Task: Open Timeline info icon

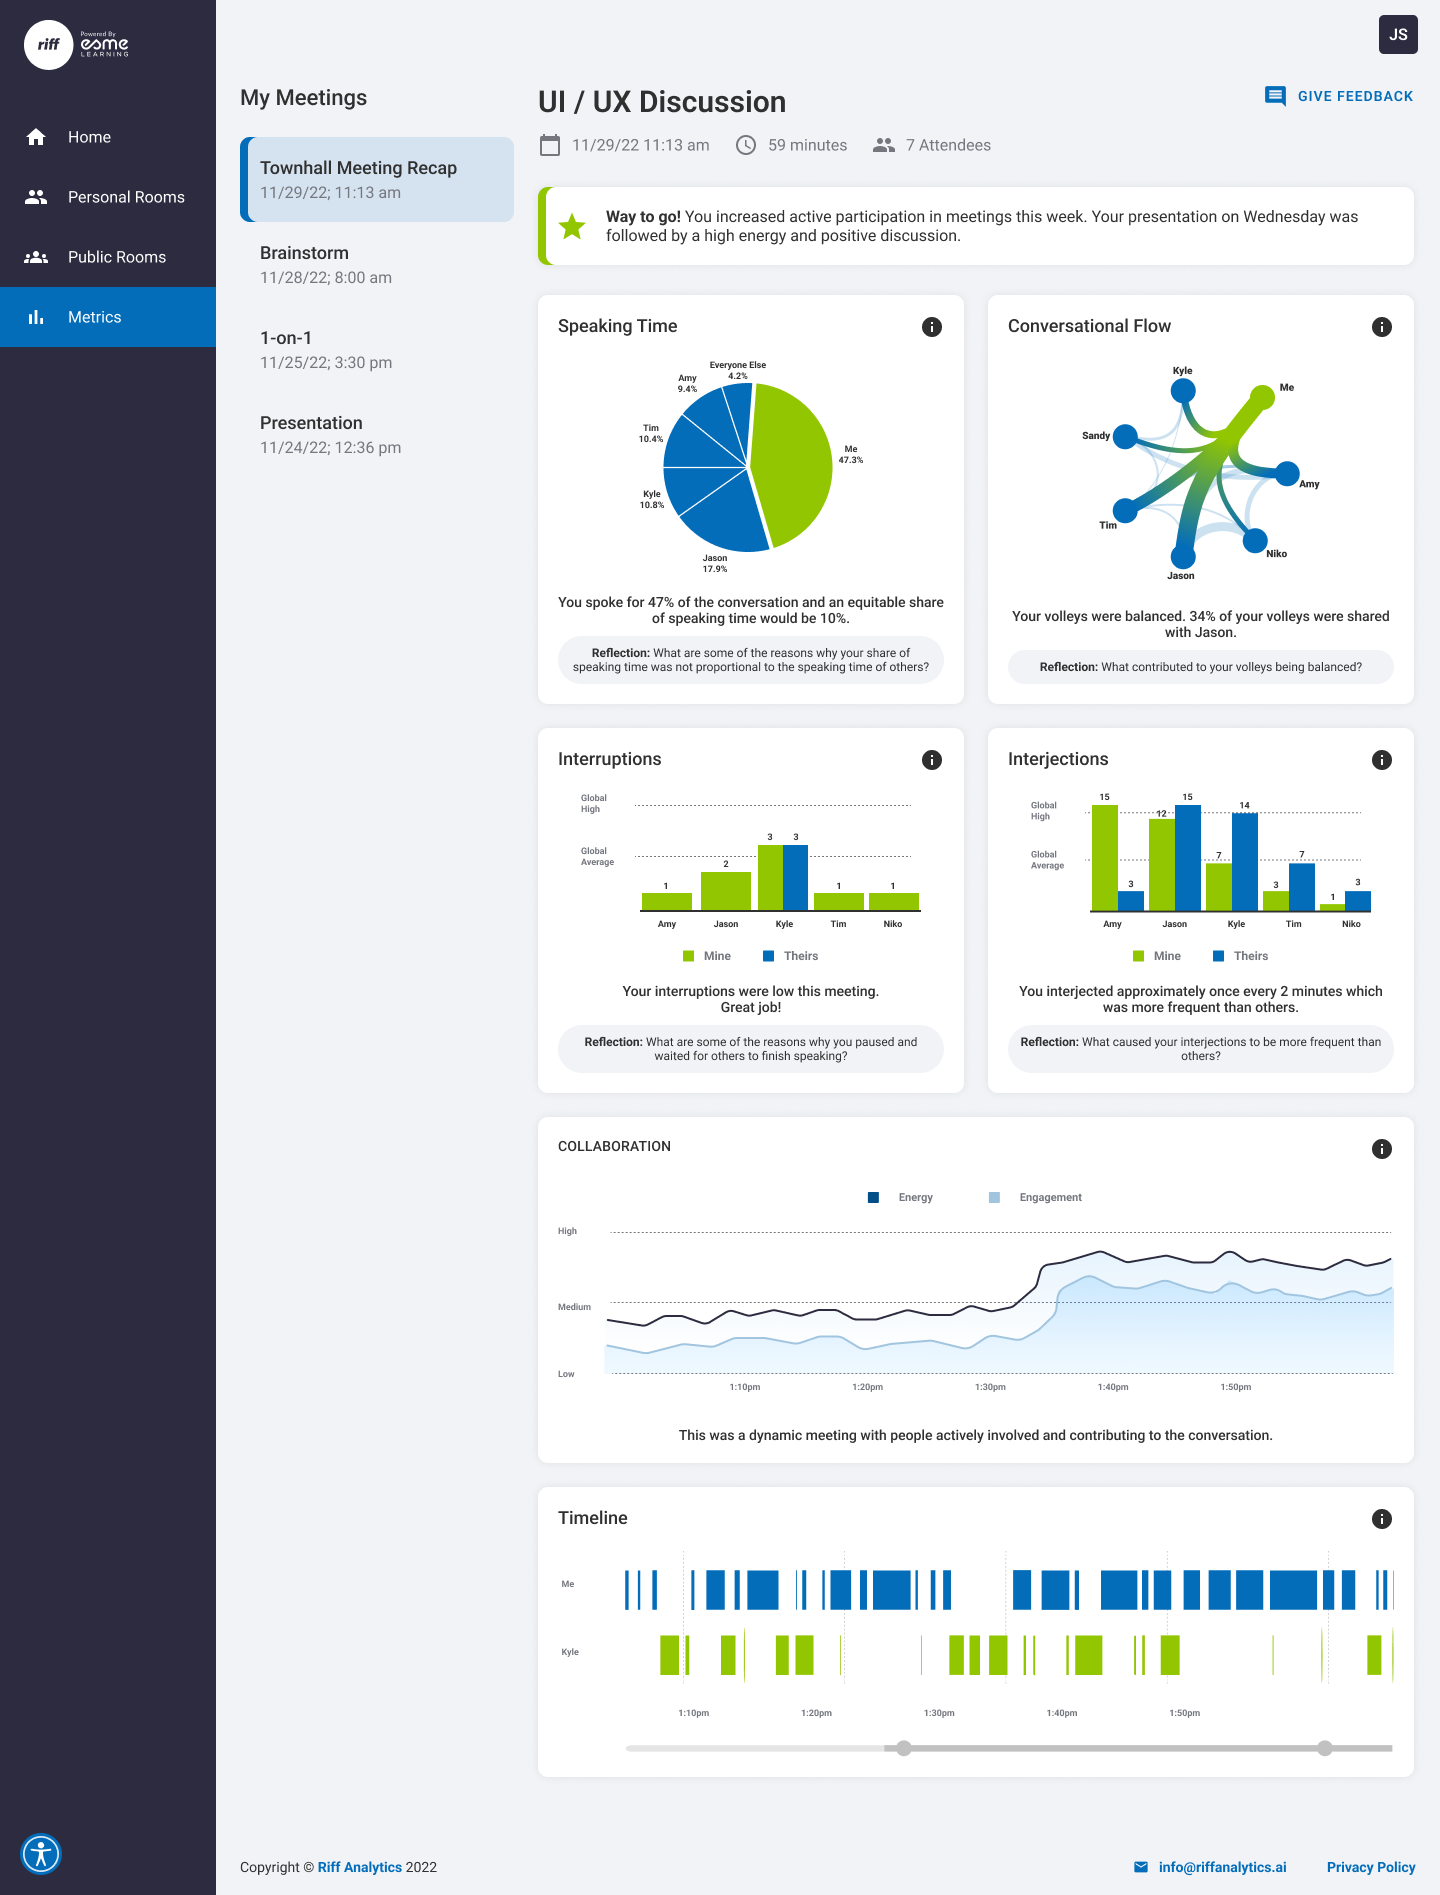Action: click(1382, 1519)
